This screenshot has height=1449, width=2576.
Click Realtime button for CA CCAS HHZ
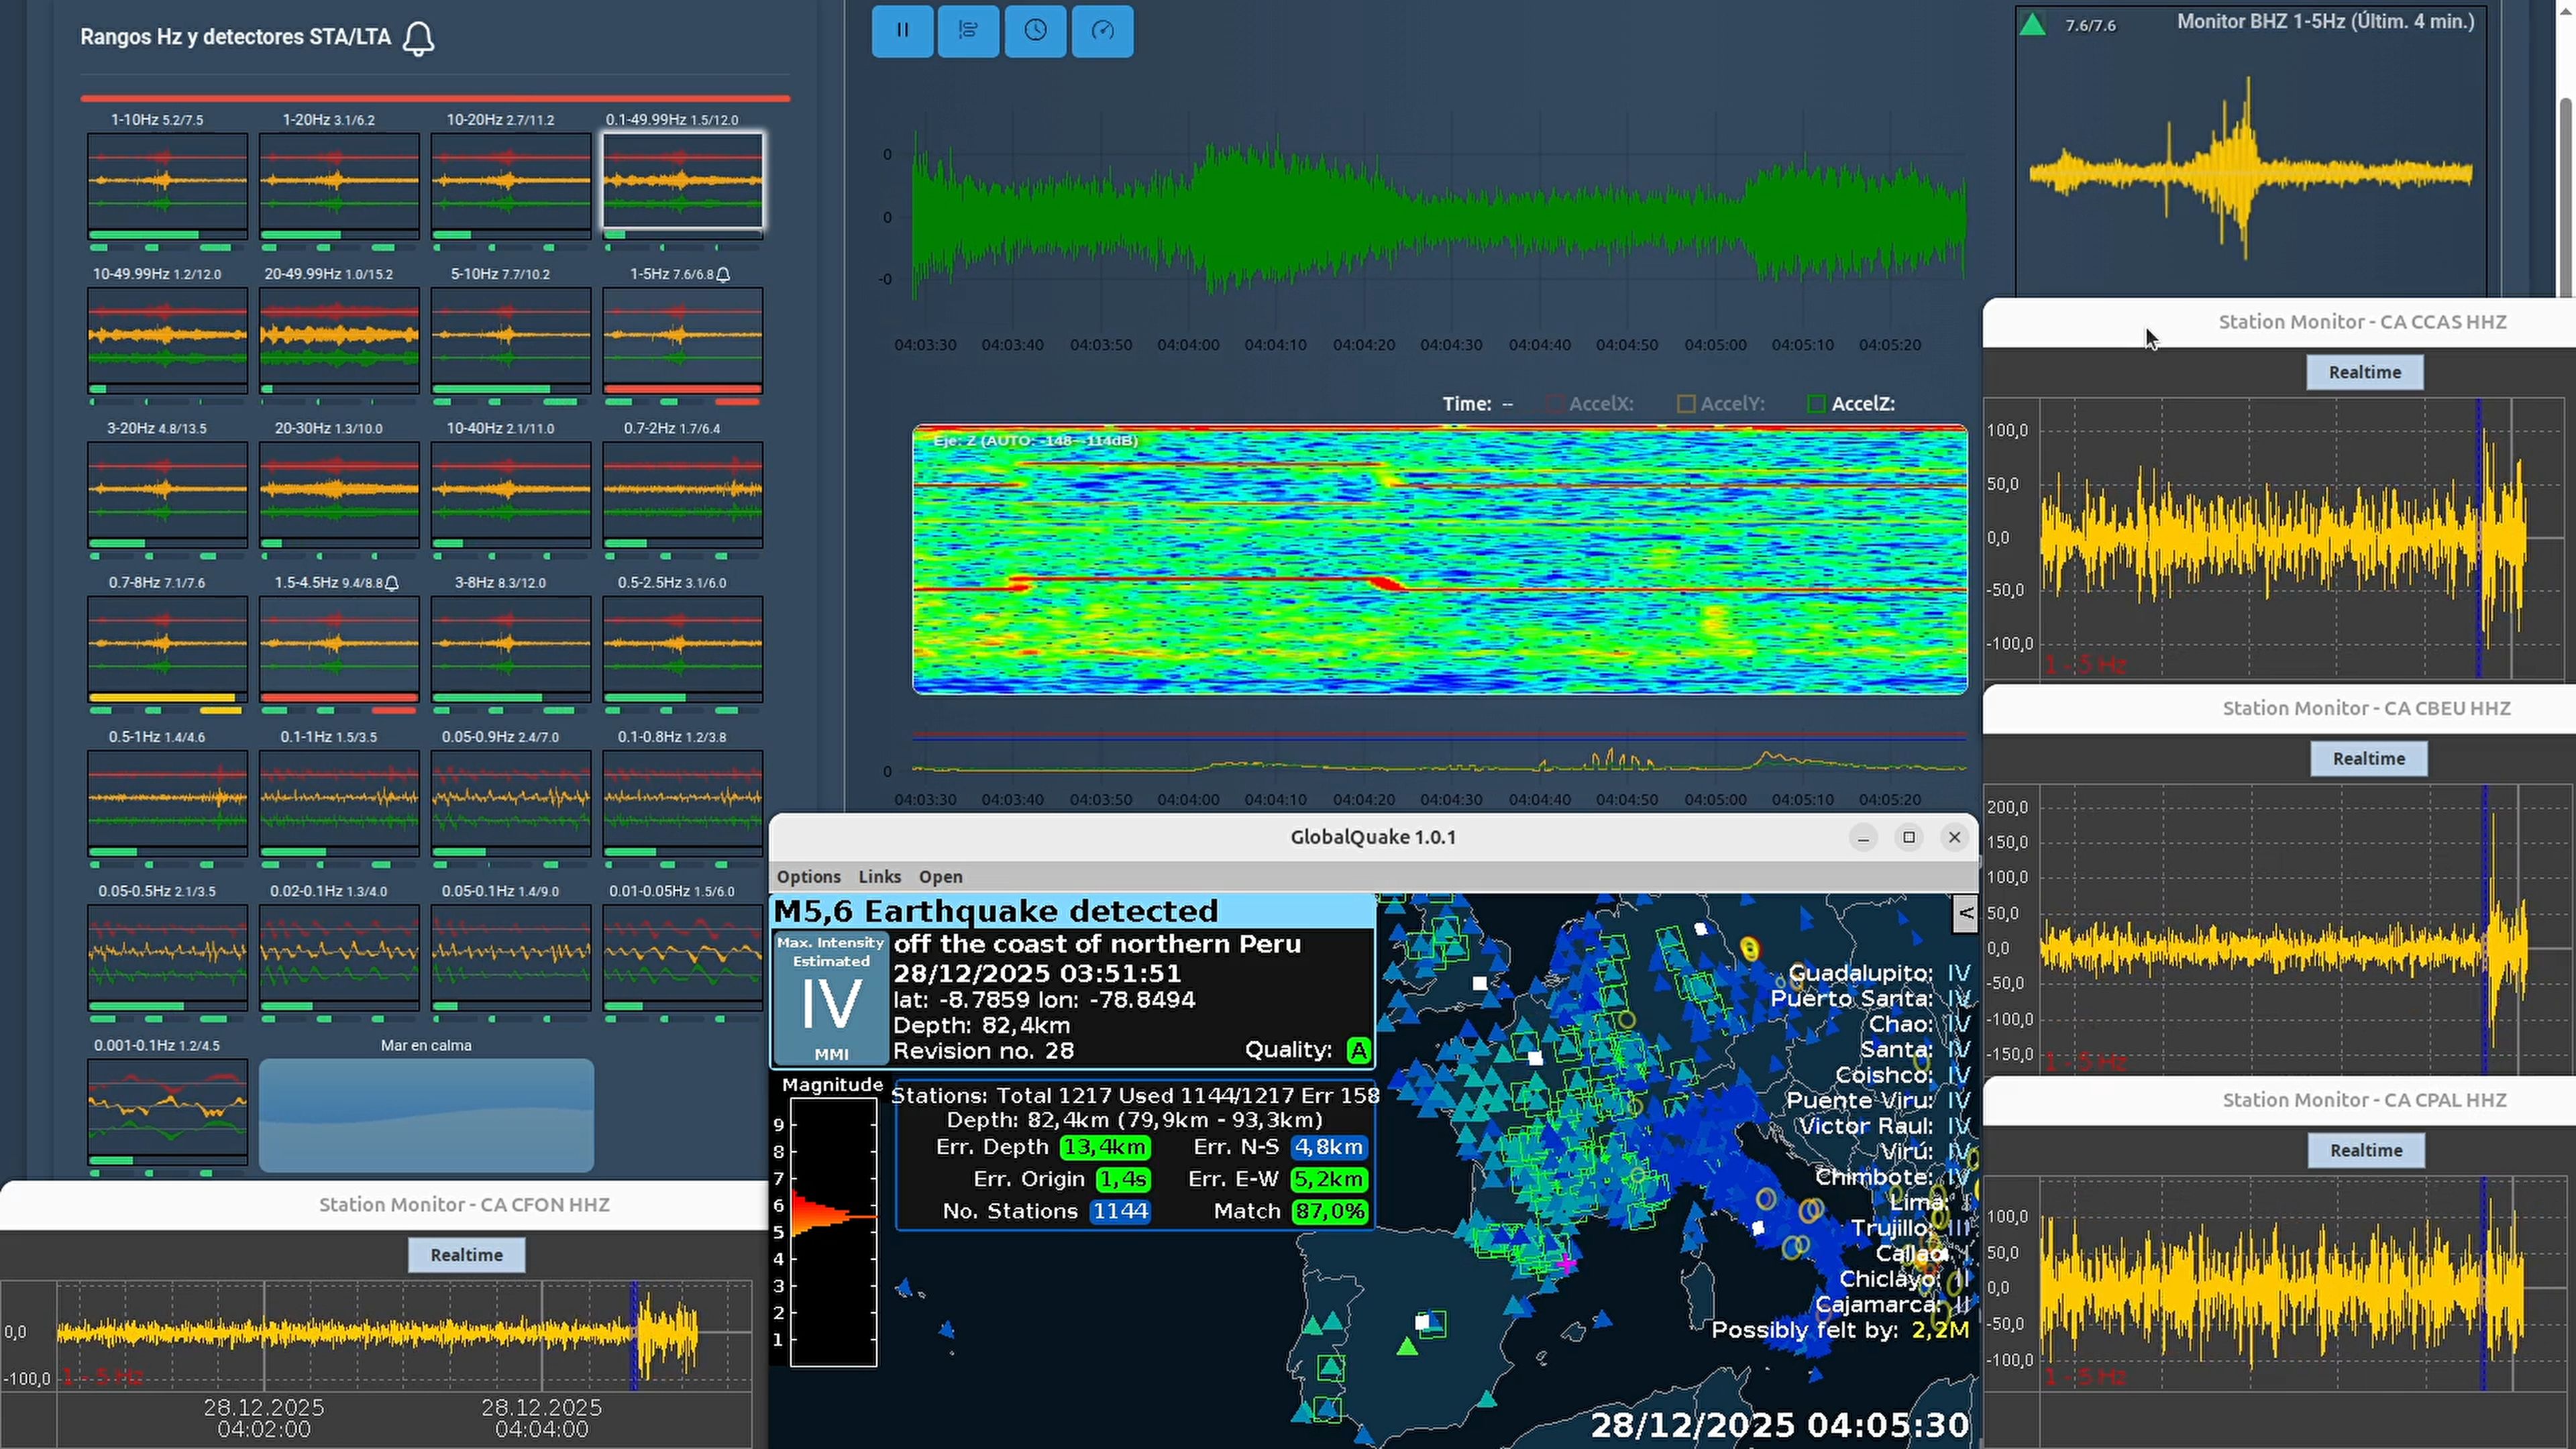[x=2364, y=372]
